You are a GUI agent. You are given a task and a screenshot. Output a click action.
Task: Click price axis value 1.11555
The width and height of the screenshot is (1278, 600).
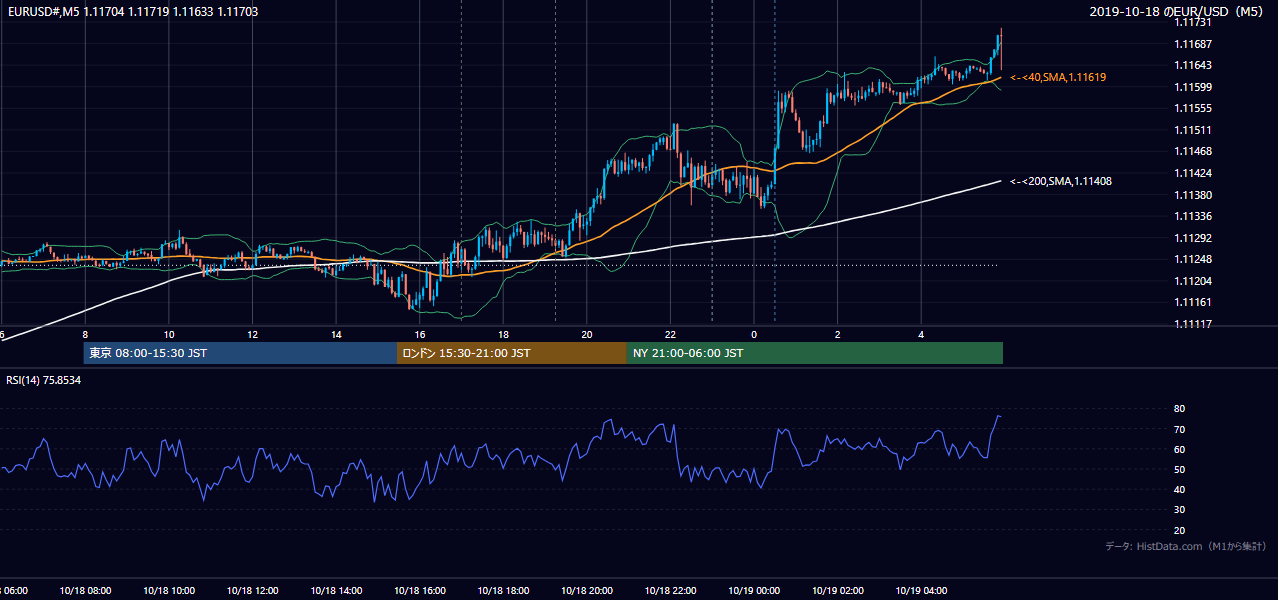coord(1192,108)
